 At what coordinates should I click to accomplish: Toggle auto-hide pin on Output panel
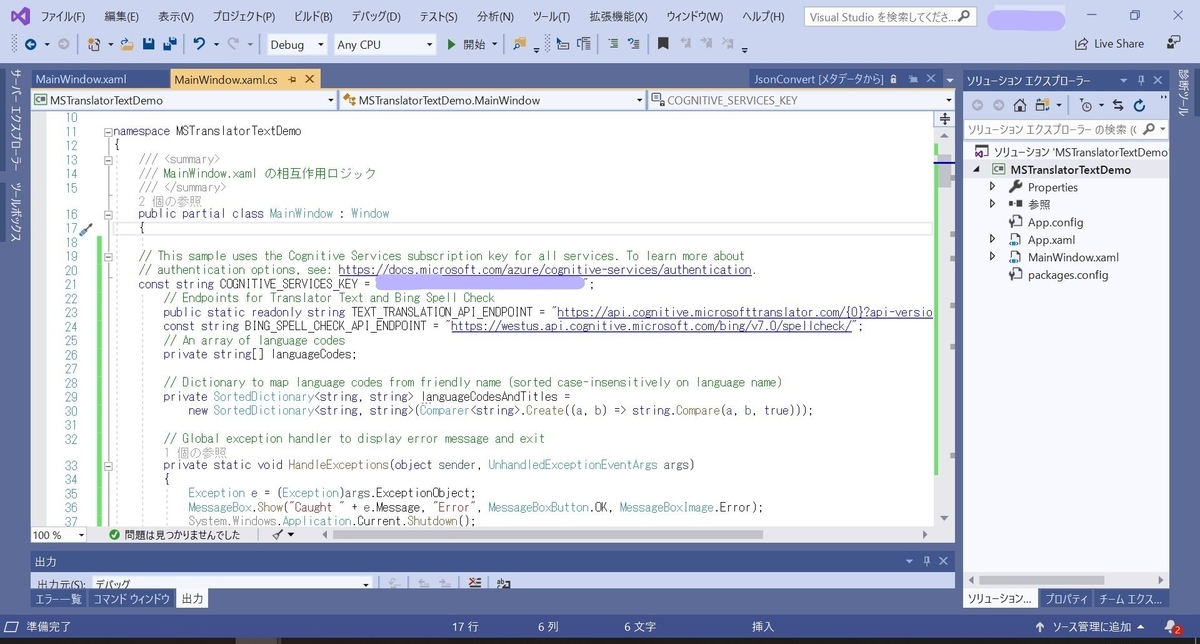[x=927, y=561]
